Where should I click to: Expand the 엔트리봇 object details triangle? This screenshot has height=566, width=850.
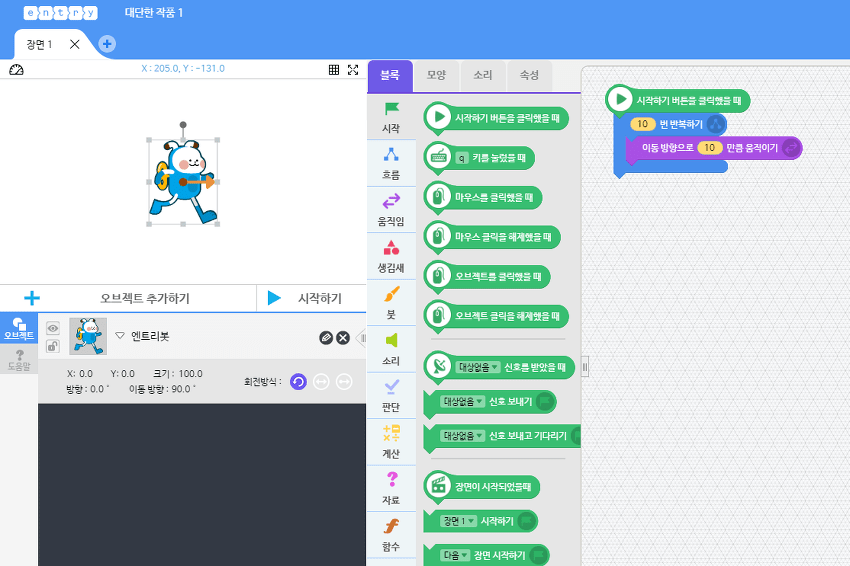[x=120, y=336]
